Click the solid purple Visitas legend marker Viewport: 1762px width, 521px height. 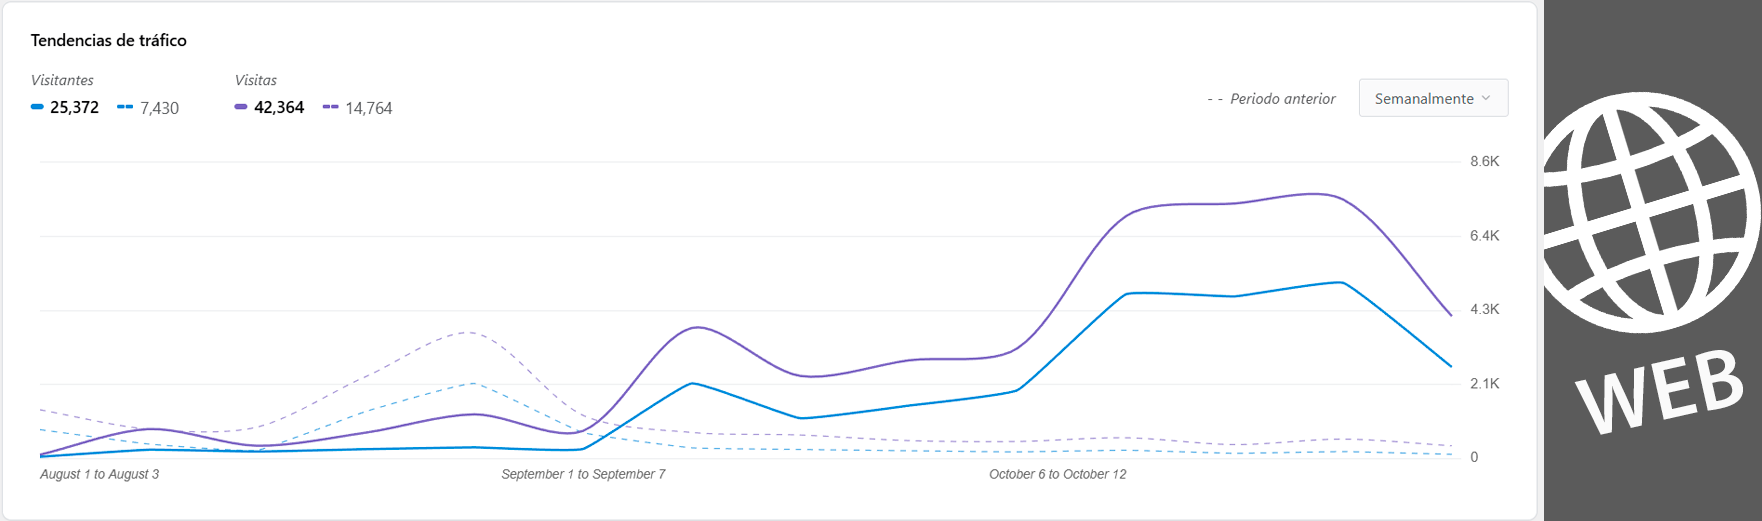241,107
